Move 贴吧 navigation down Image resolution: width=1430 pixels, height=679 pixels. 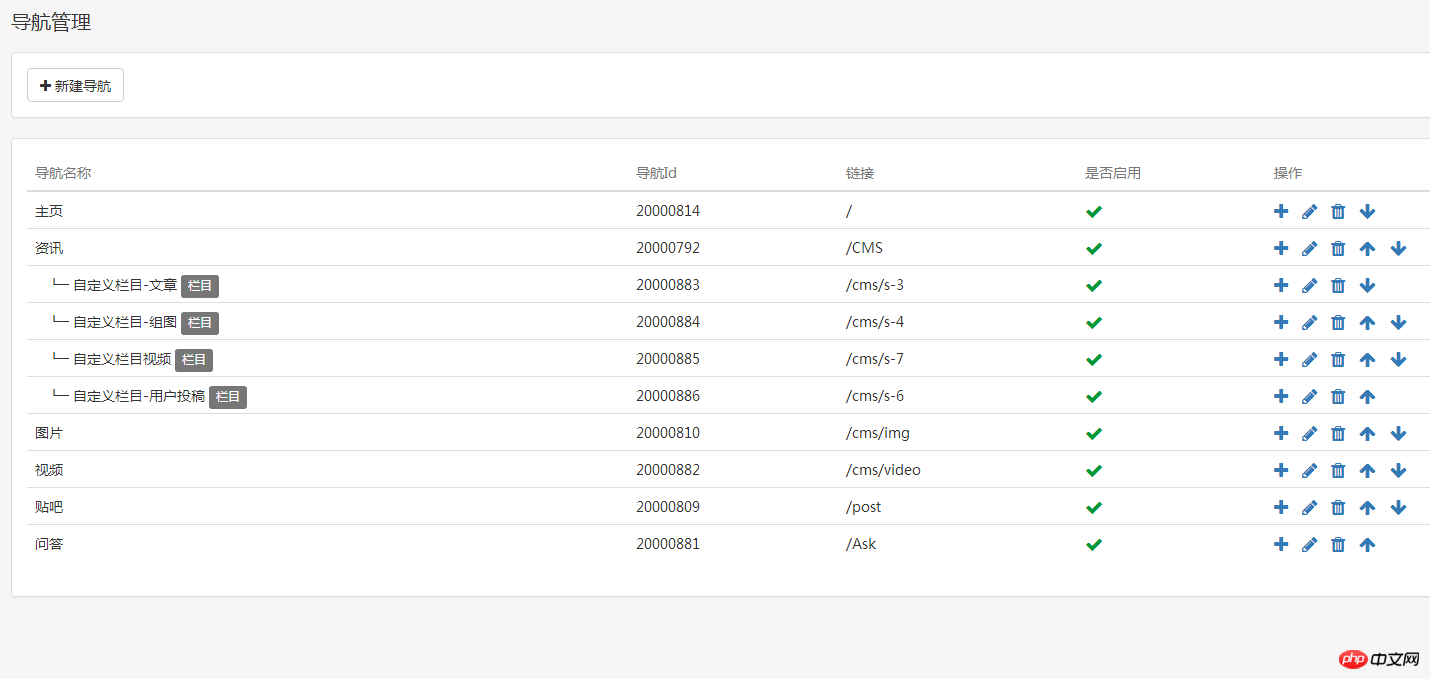(x=1398, y=507)
